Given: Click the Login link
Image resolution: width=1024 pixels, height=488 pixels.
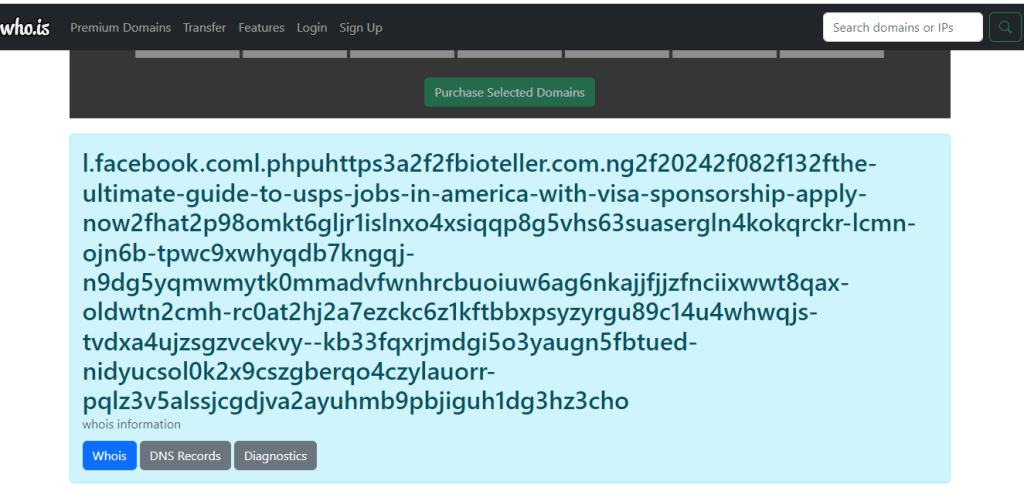Looking at the screenshot, I should click(311, 28).
